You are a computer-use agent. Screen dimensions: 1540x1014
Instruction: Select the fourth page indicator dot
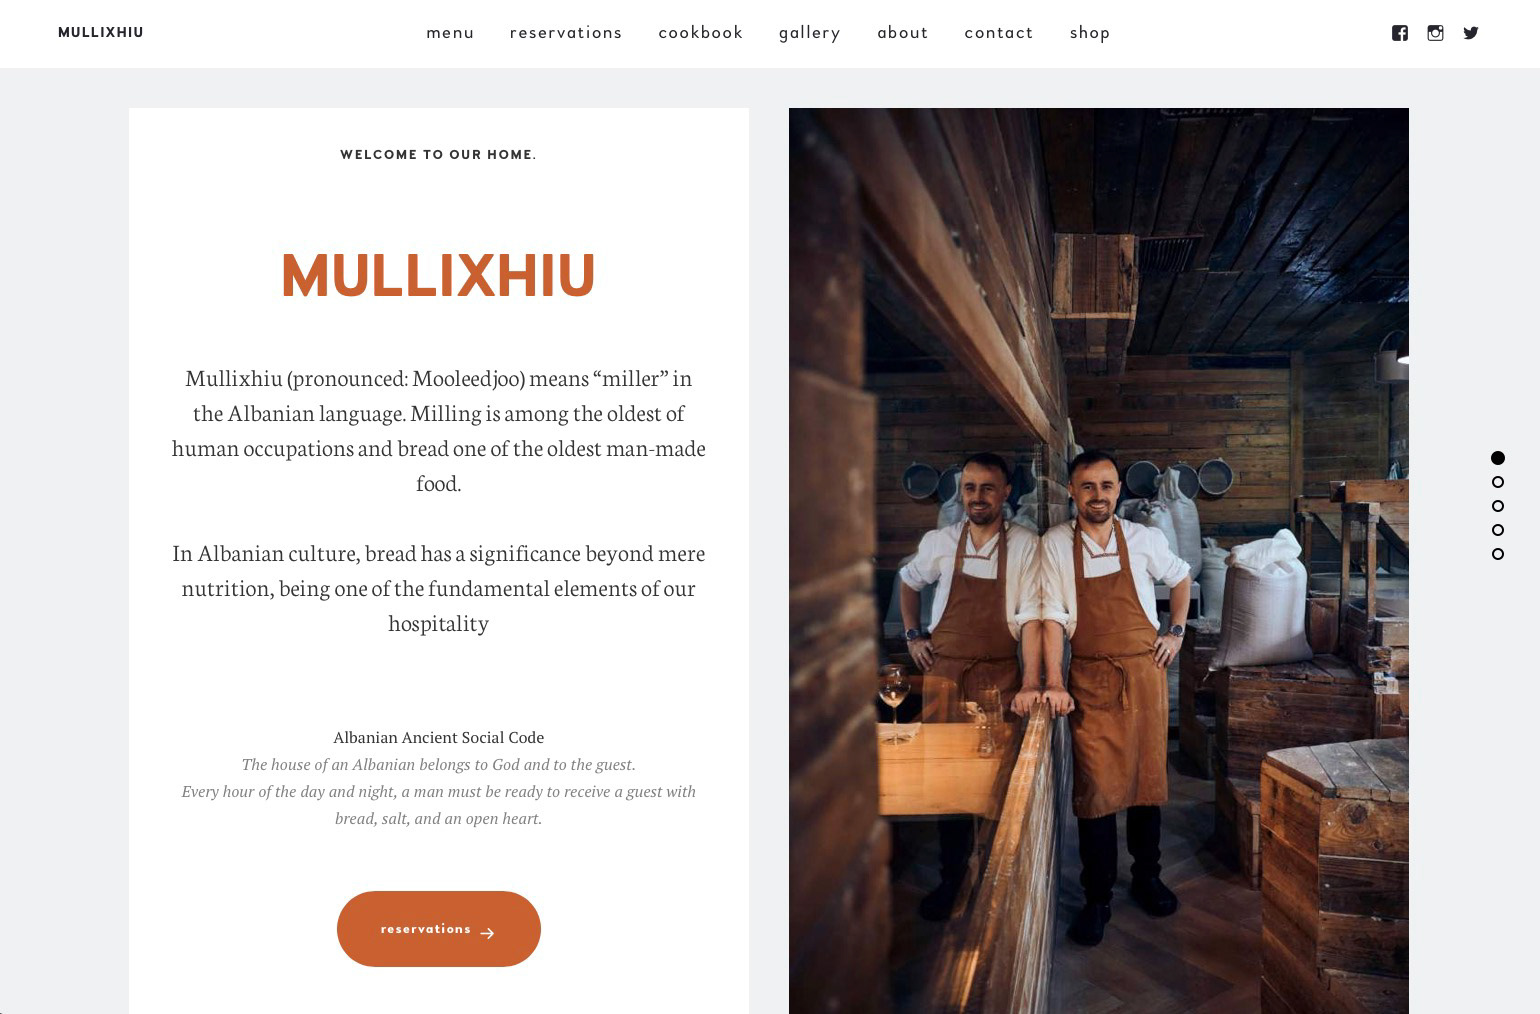pyautogui.click(x=1498, y=530)
